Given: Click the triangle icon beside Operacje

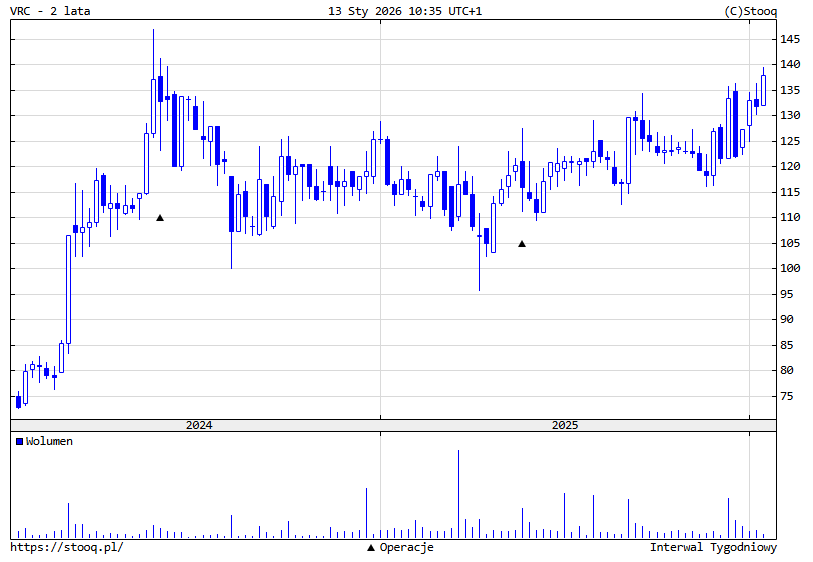Looking at the screenshot, I should 371,548.
